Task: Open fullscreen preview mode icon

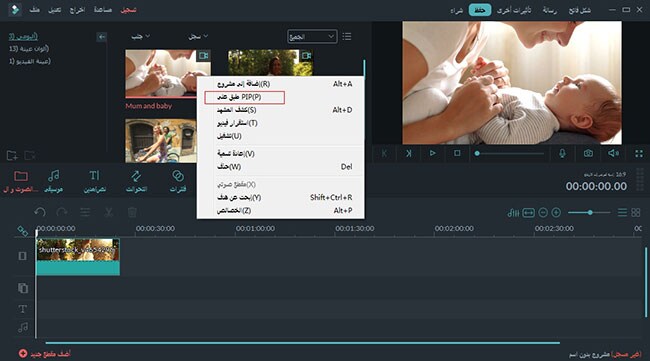Action: (x=639, y=153)
